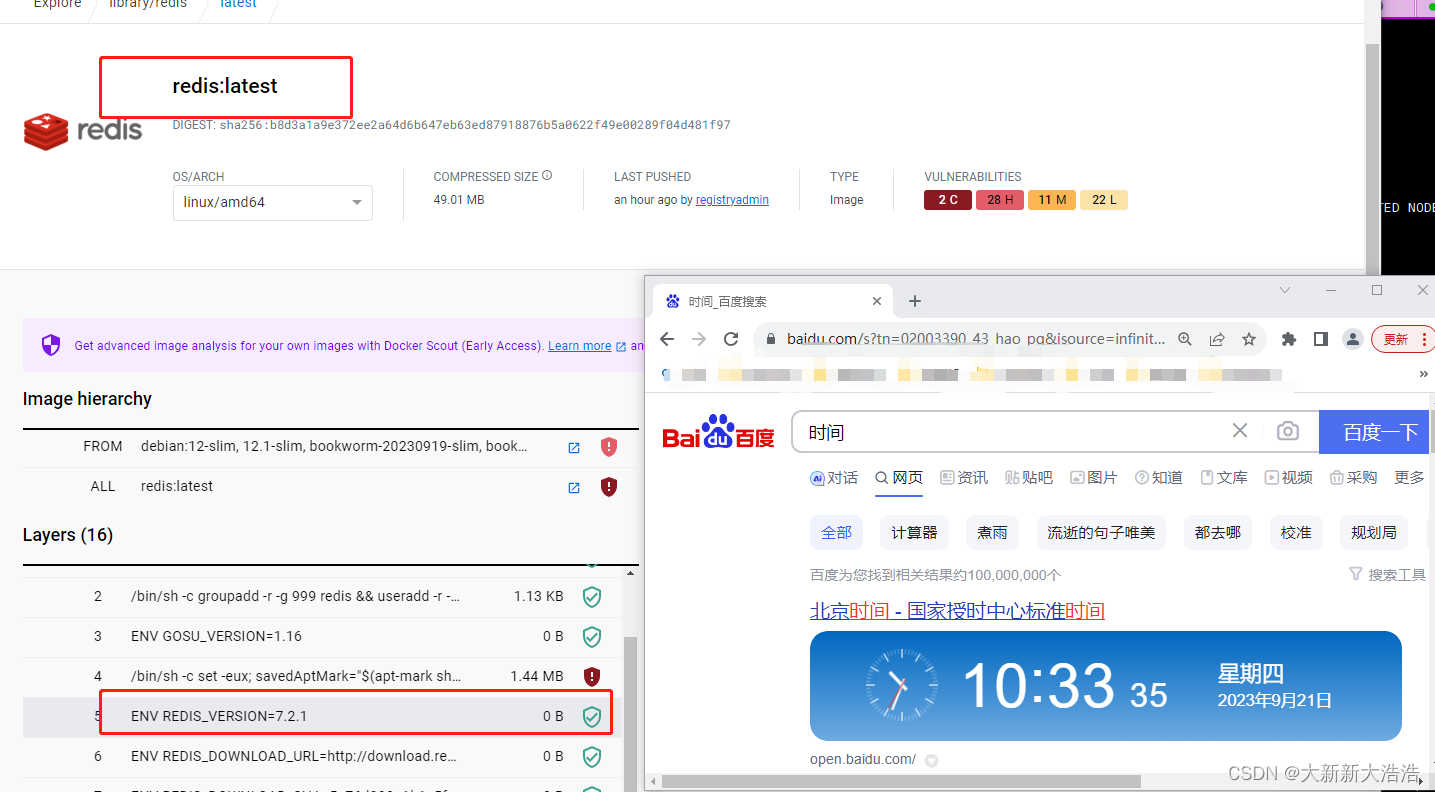Click the Docker Scout shield icon in banner

(51, 346)
